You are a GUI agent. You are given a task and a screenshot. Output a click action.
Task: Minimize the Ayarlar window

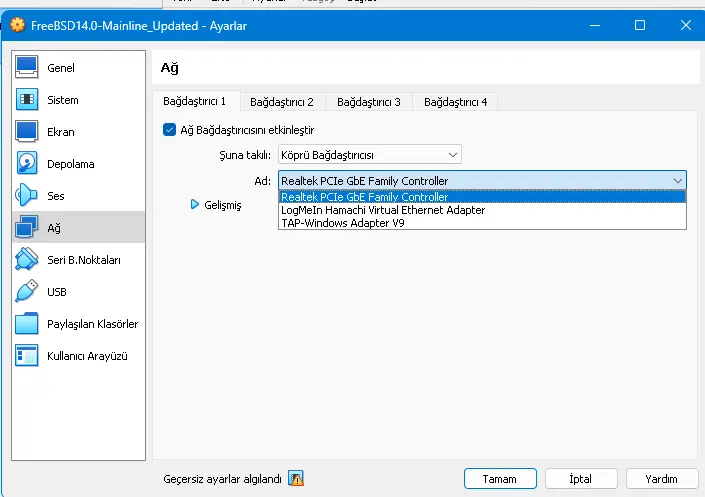pos(595,25)
